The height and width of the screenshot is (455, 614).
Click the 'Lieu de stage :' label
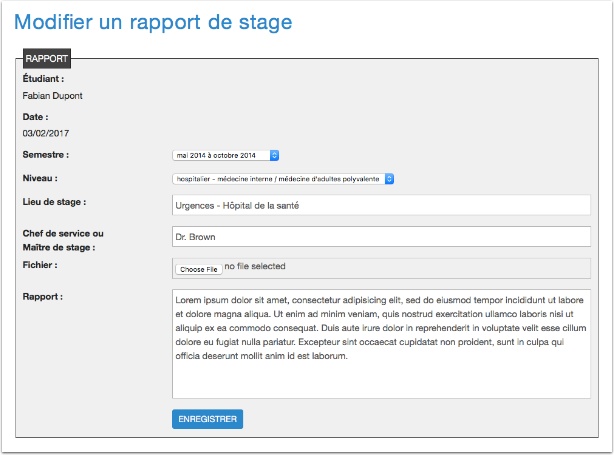[x=54, y=202]
